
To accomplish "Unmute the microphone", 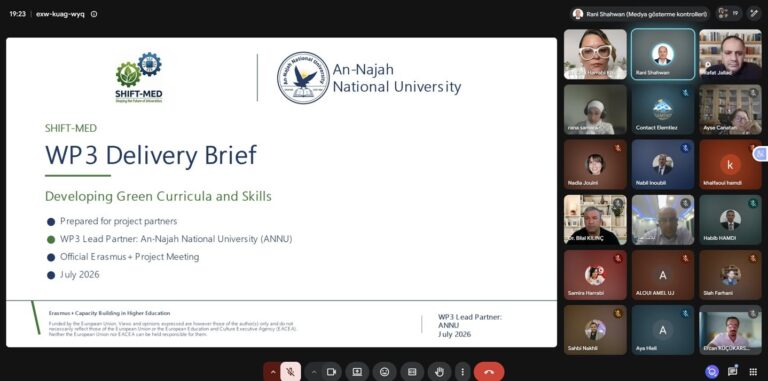I will (x=290, y=372).
